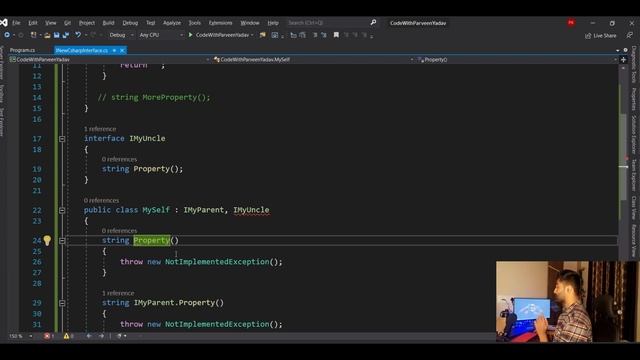Viewport: 640px width, 360px height.
Task: Click the New Project toolbar icon
Action: (x=33, y=36)
